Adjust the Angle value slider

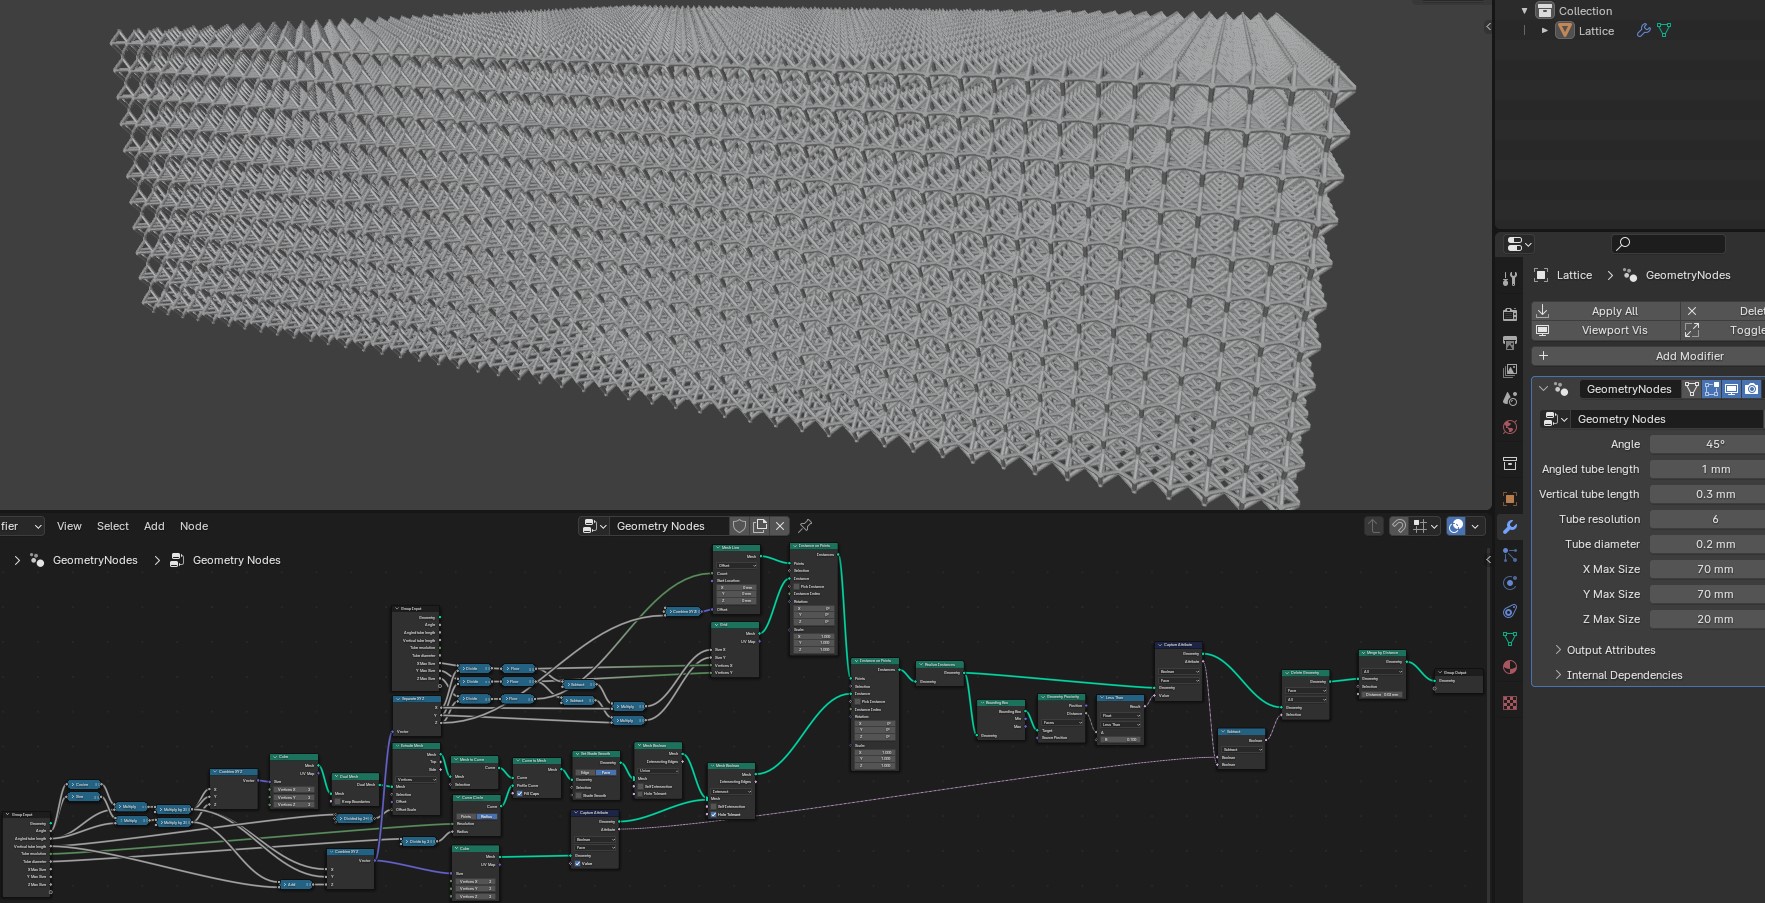1707,444
